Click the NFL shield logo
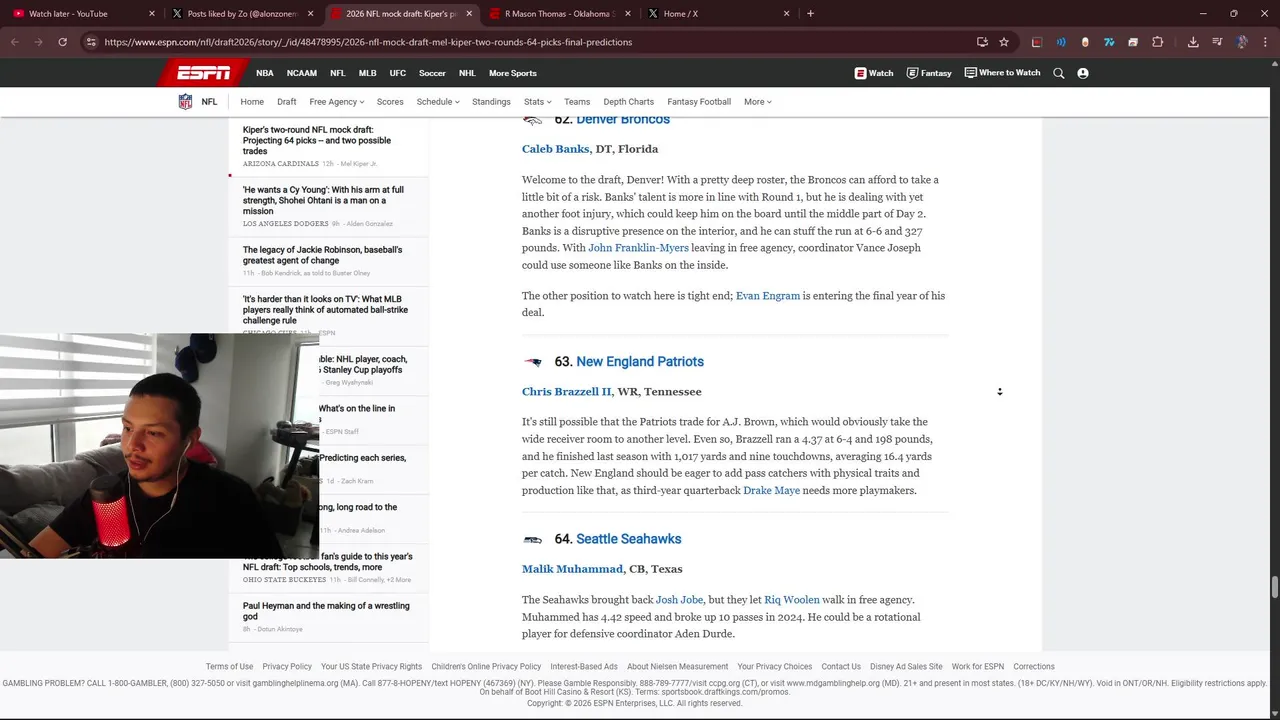Viewport: 1280px width, 720px height. point(185,102)
